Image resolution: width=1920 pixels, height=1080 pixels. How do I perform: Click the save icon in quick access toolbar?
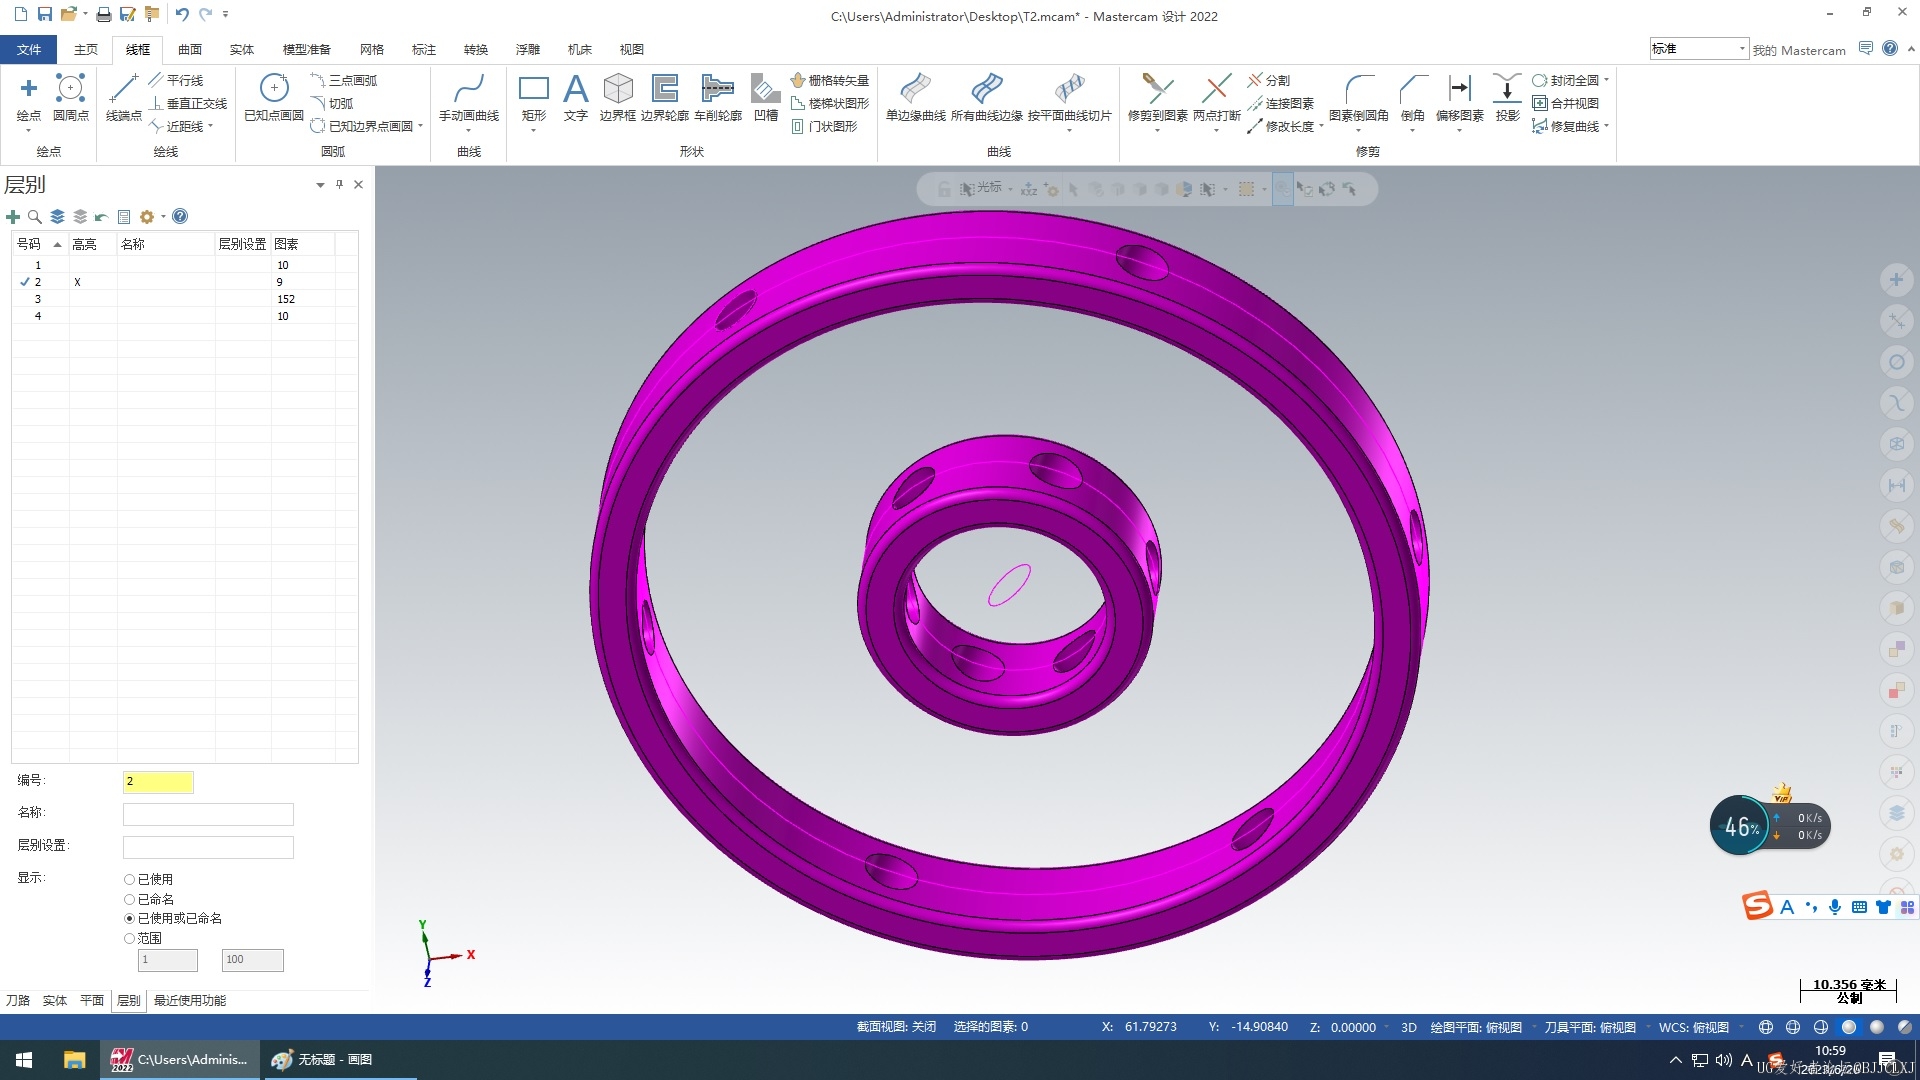click(x=45, y=14)
